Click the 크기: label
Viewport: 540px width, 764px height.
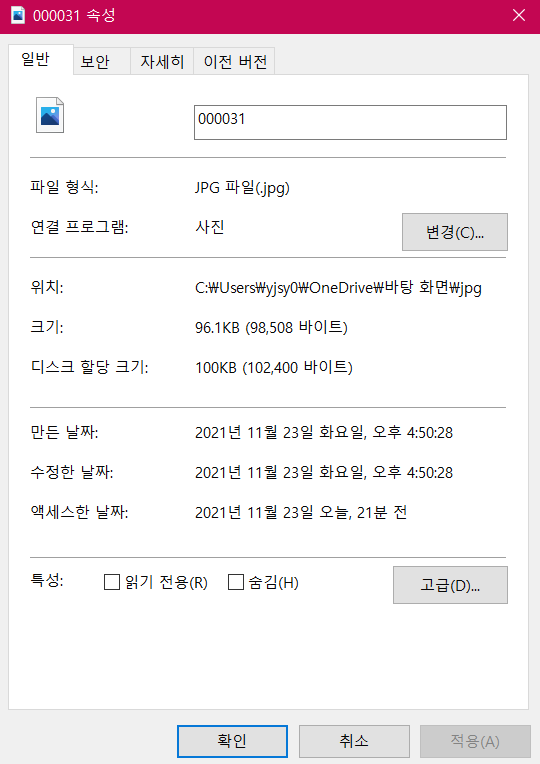[47, 327]
